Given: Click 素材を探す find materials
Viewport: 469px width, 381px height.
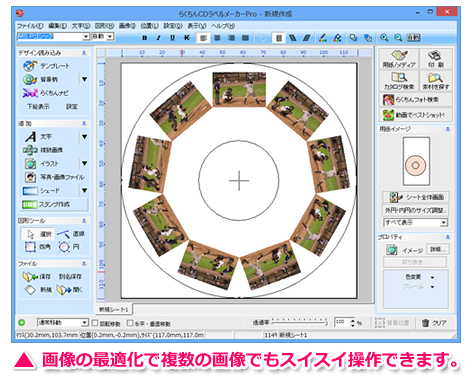Looking at the screenshot, I should coord(436,81).
